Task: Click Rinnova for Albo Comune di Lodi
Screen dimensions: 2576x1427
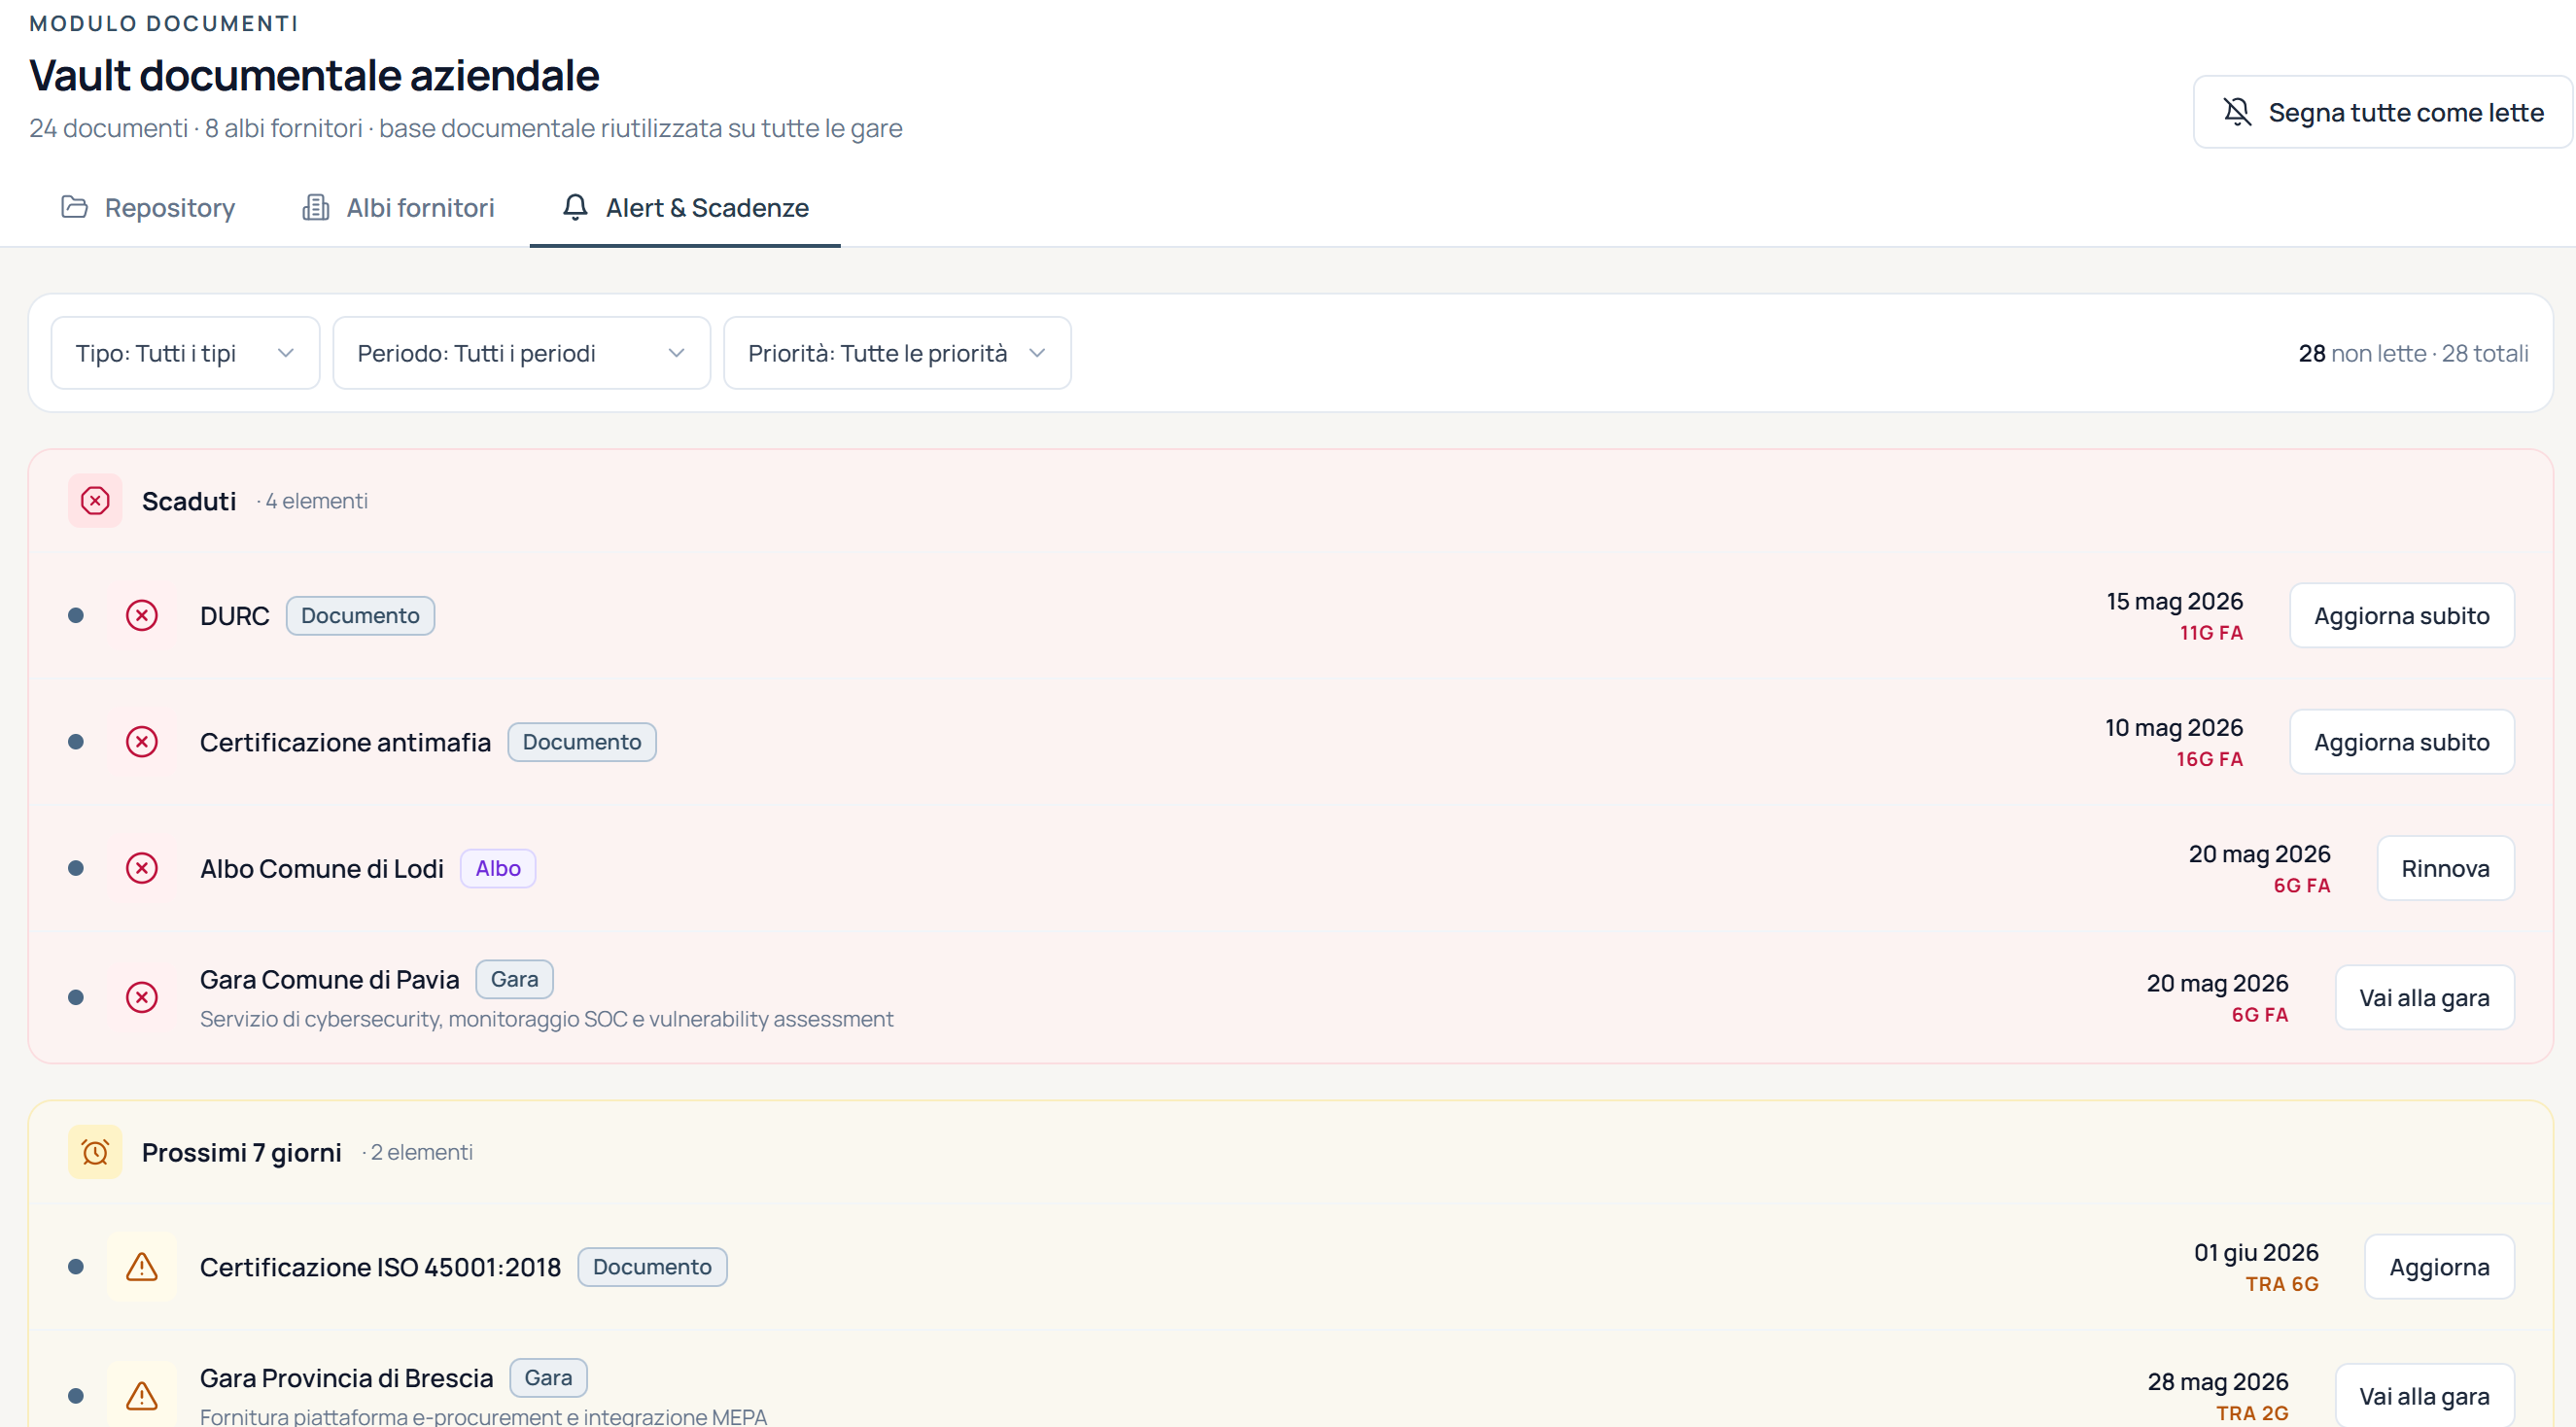Action: (x=2446, y=868)
